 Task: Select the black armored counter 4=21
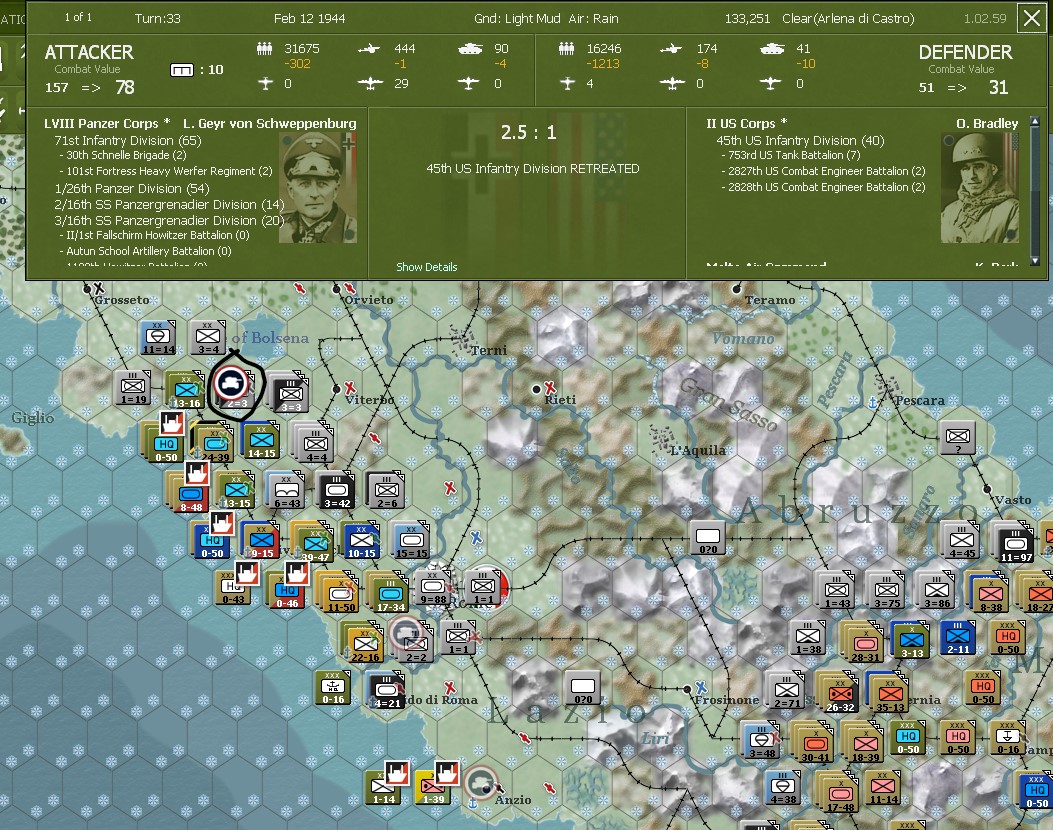tap(386, 690)
